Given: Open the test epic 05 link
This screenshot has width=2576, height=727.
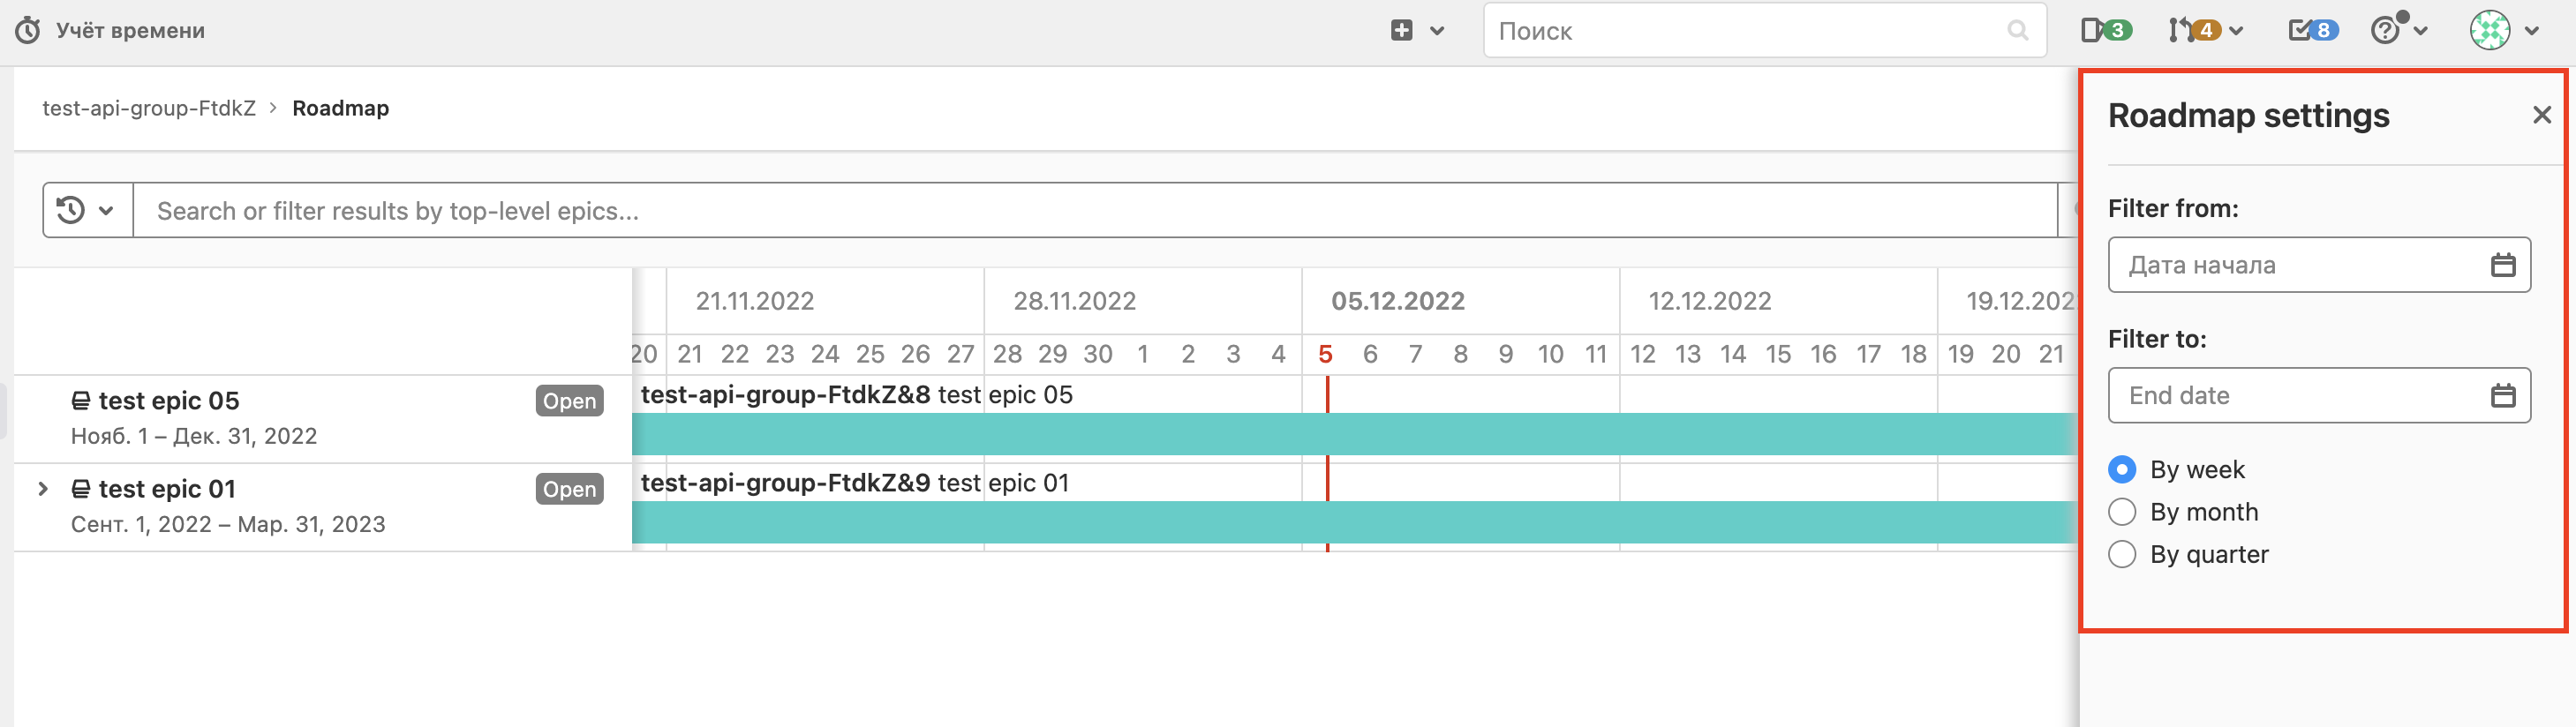Looking at the screenshot, I should click(x=168, y=401).
